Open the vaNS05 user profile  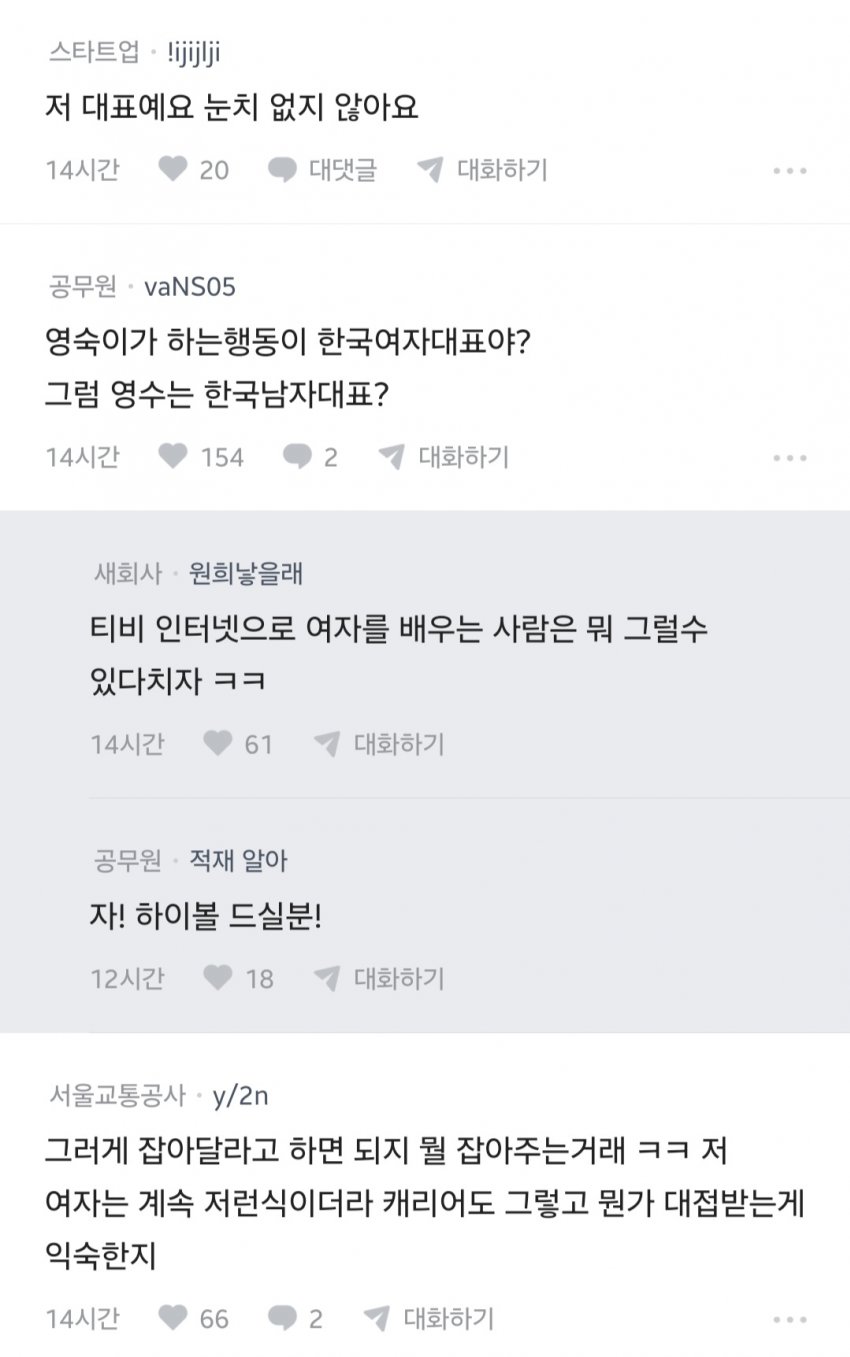pyautogui.click(x=190, y=288)
